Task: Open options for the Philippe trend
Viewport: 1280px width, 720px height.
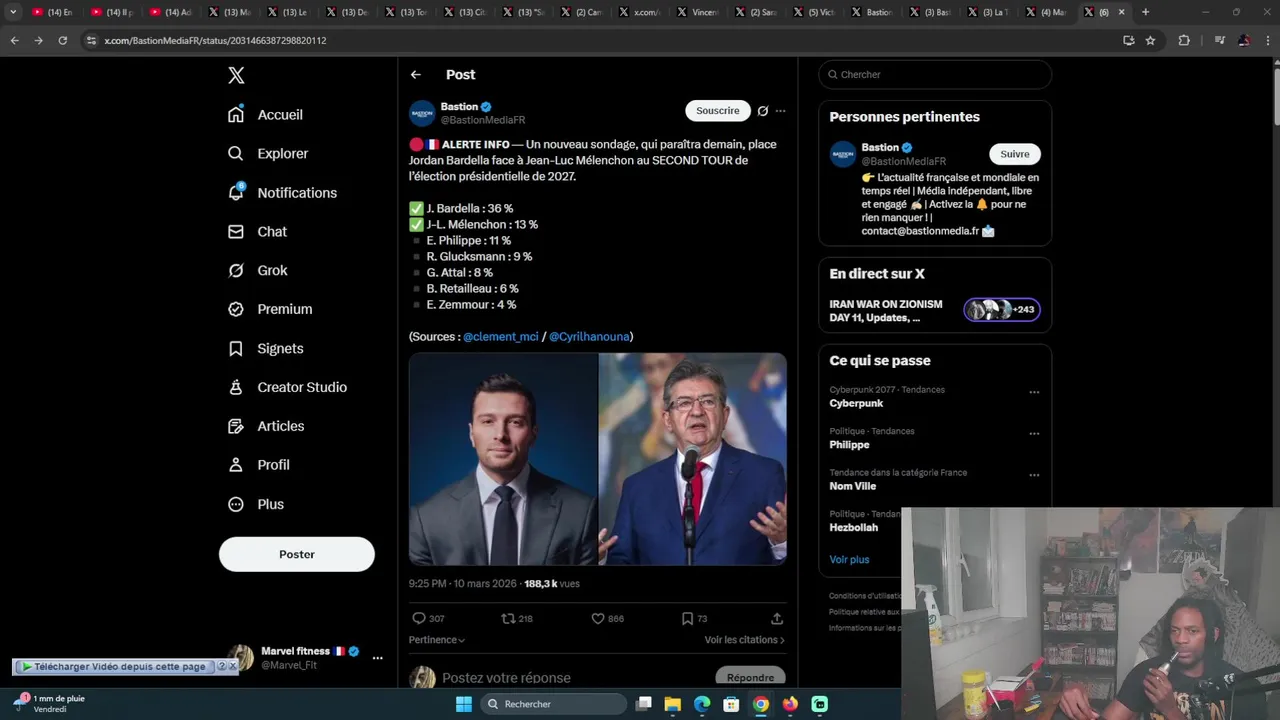Action: (1034, 434)
